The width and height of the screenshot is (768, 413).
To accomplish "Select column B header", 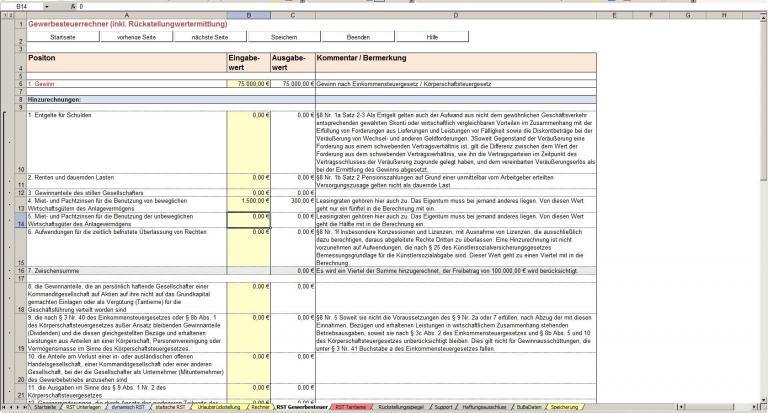I will (248, 16).
